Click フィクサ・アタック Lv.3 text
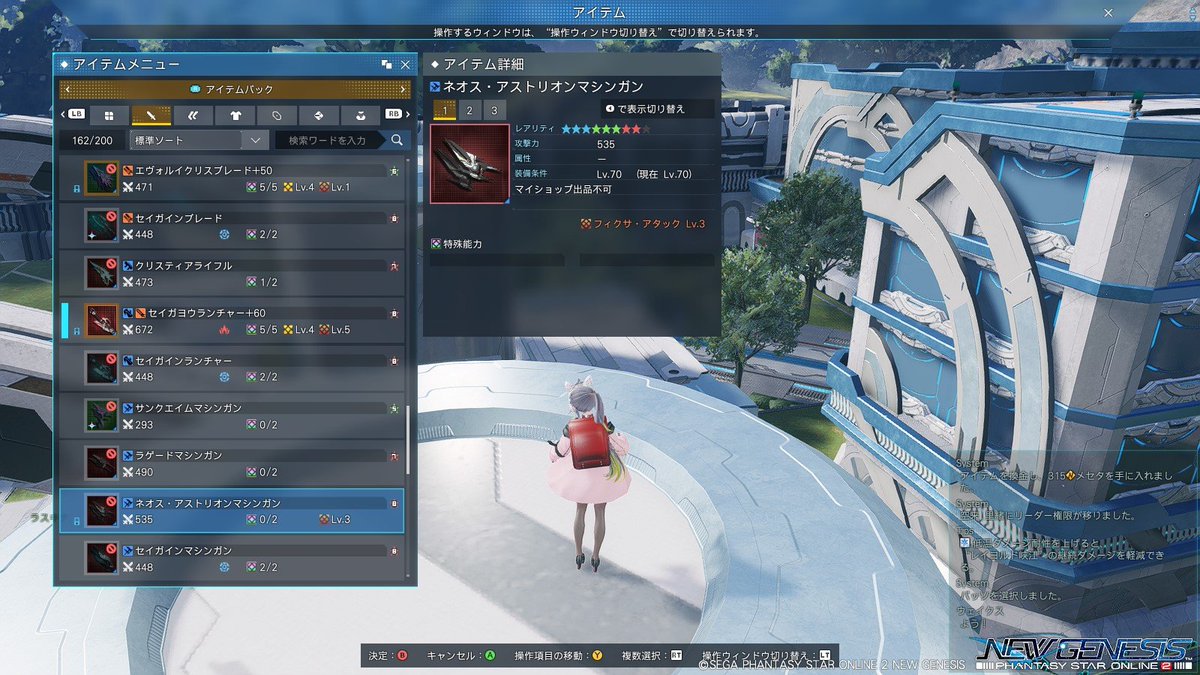The height and width of the screenshot is (675, 1200). pos(650,224)
